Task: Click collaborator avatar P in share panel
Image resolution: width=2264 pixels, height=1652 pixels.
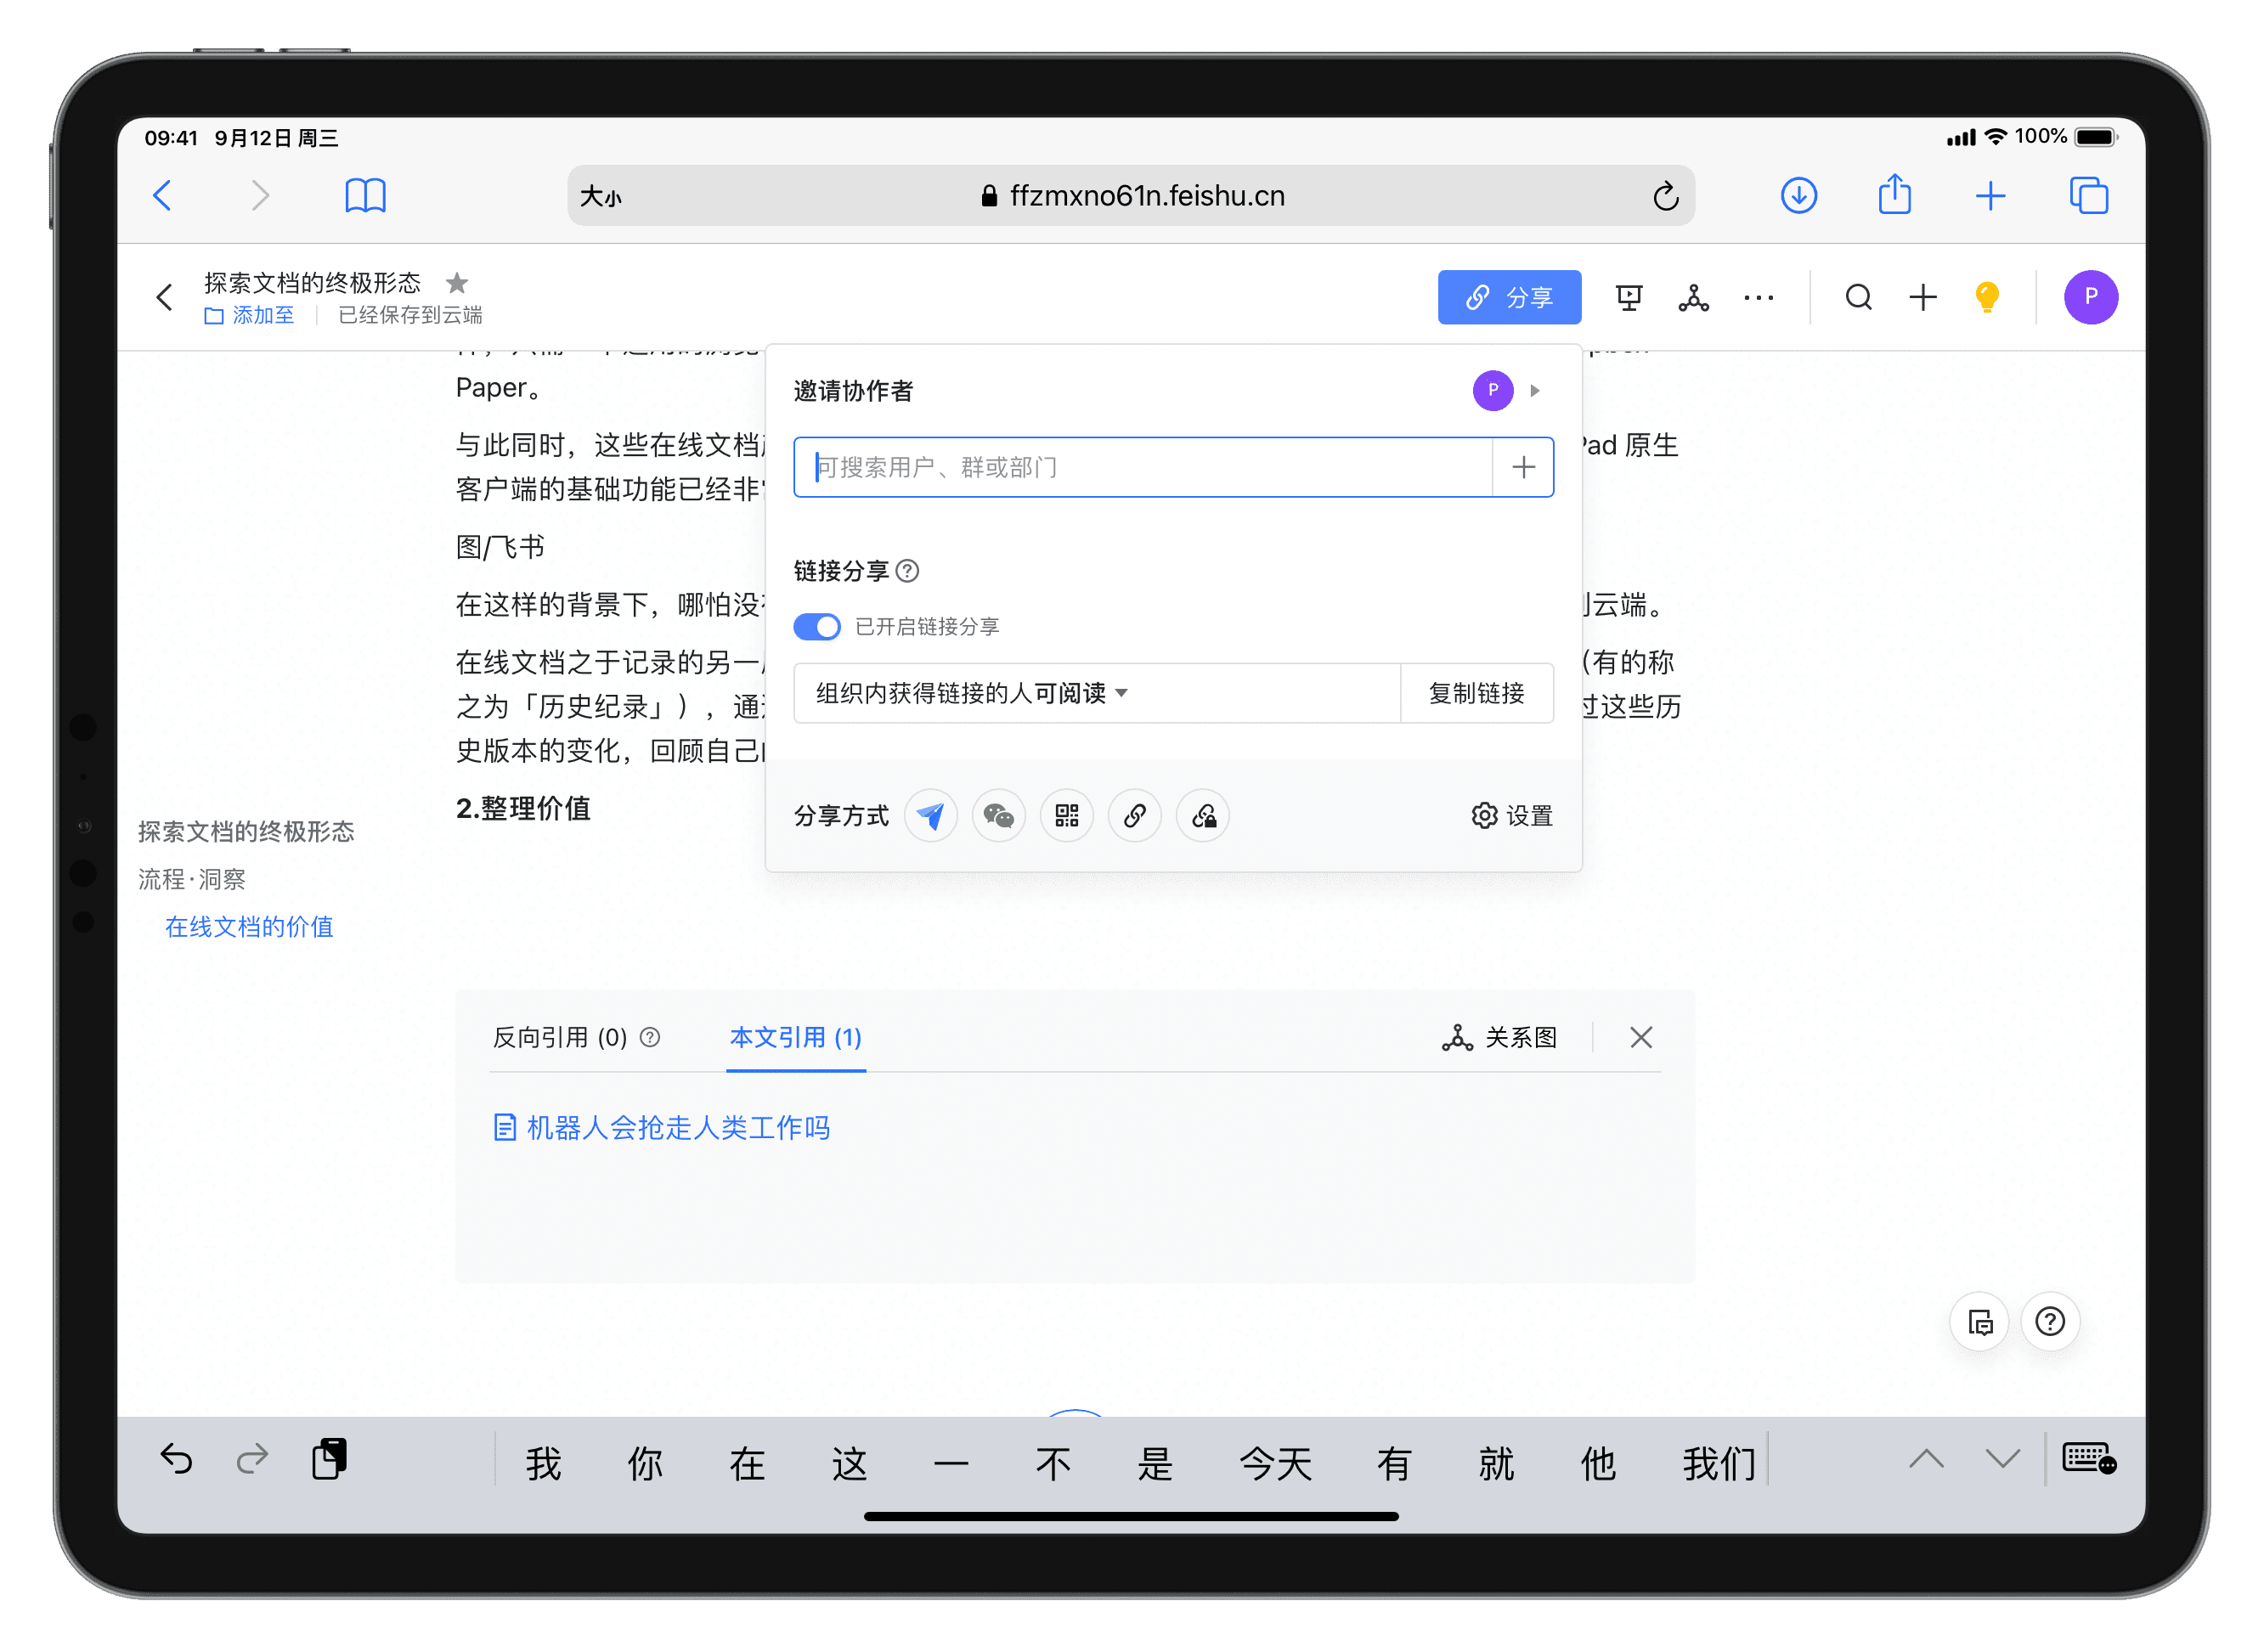Action: [x=1492, y=390]
